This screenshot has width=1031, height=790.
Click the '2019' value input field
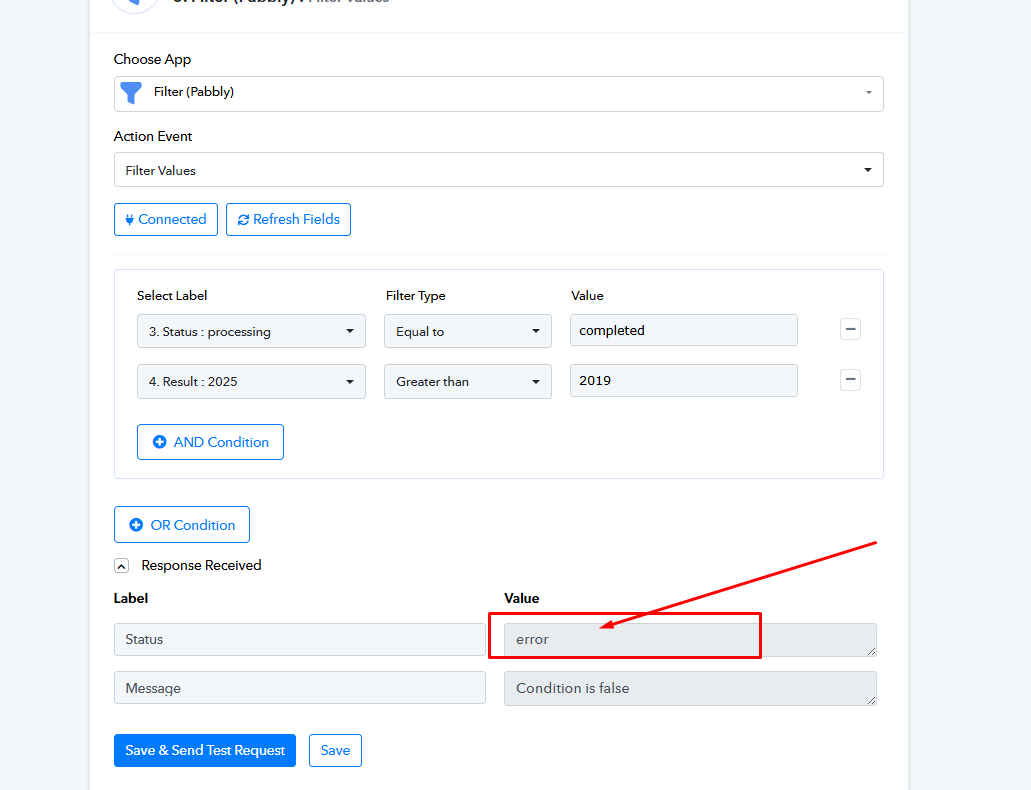point(684,380)
